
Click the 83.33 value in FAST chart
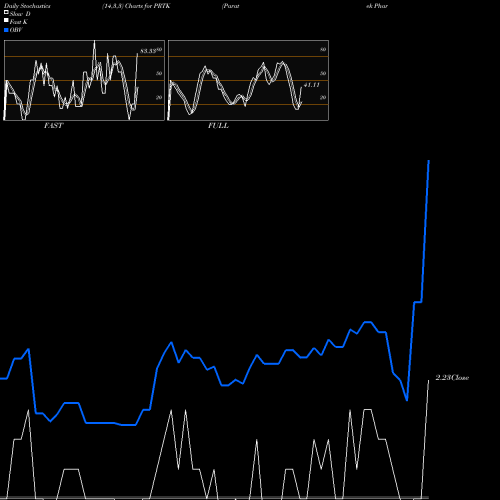148,51
